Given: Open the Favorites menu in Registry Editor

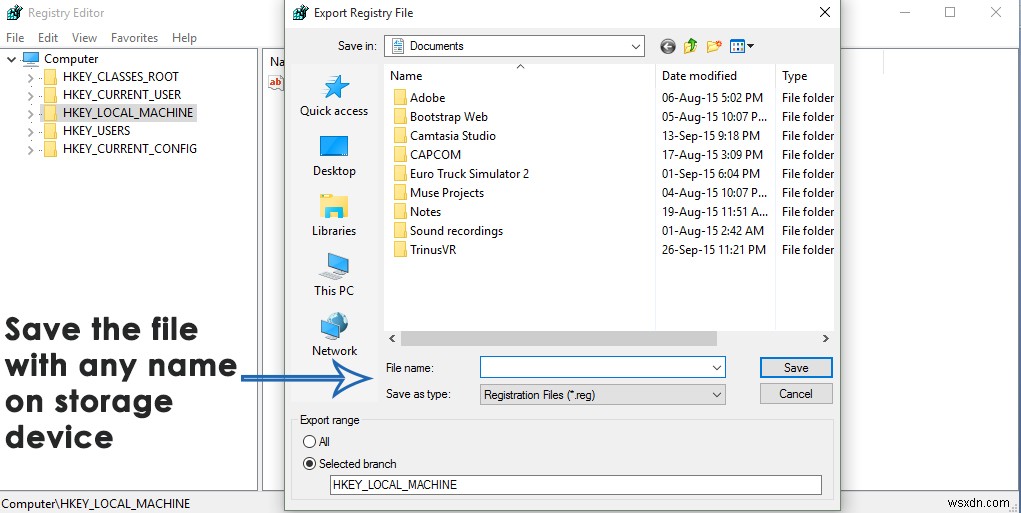Looking at the screenshot, I should coord(134,38).
